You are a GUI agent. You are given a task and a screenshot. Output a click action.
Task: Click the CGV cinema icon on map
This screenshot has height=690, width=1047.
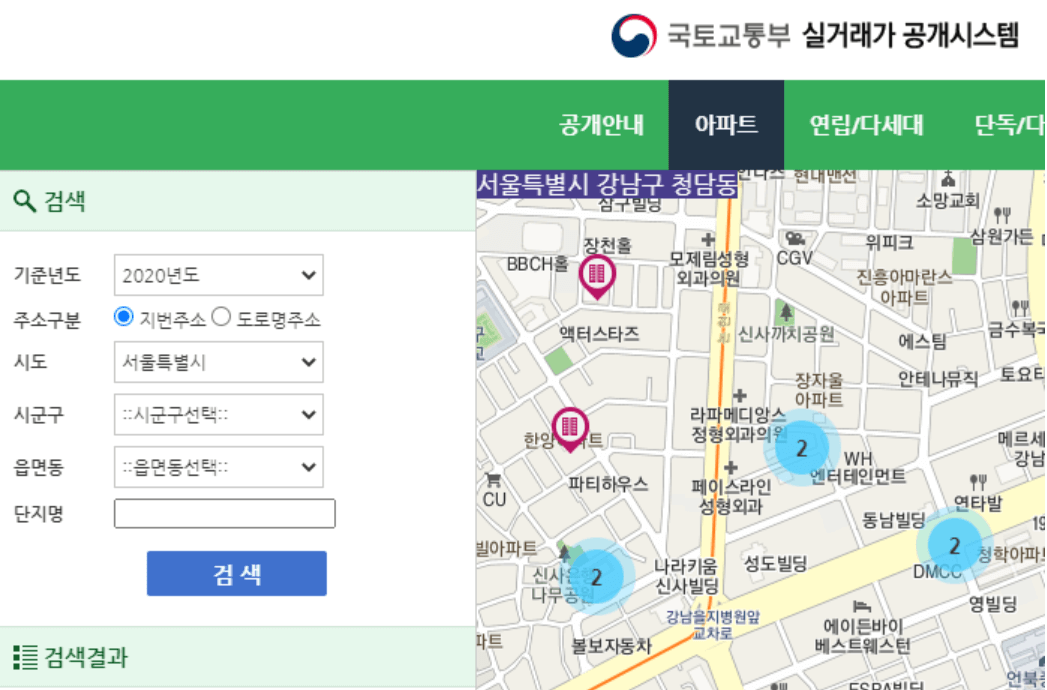coord(795,238)
